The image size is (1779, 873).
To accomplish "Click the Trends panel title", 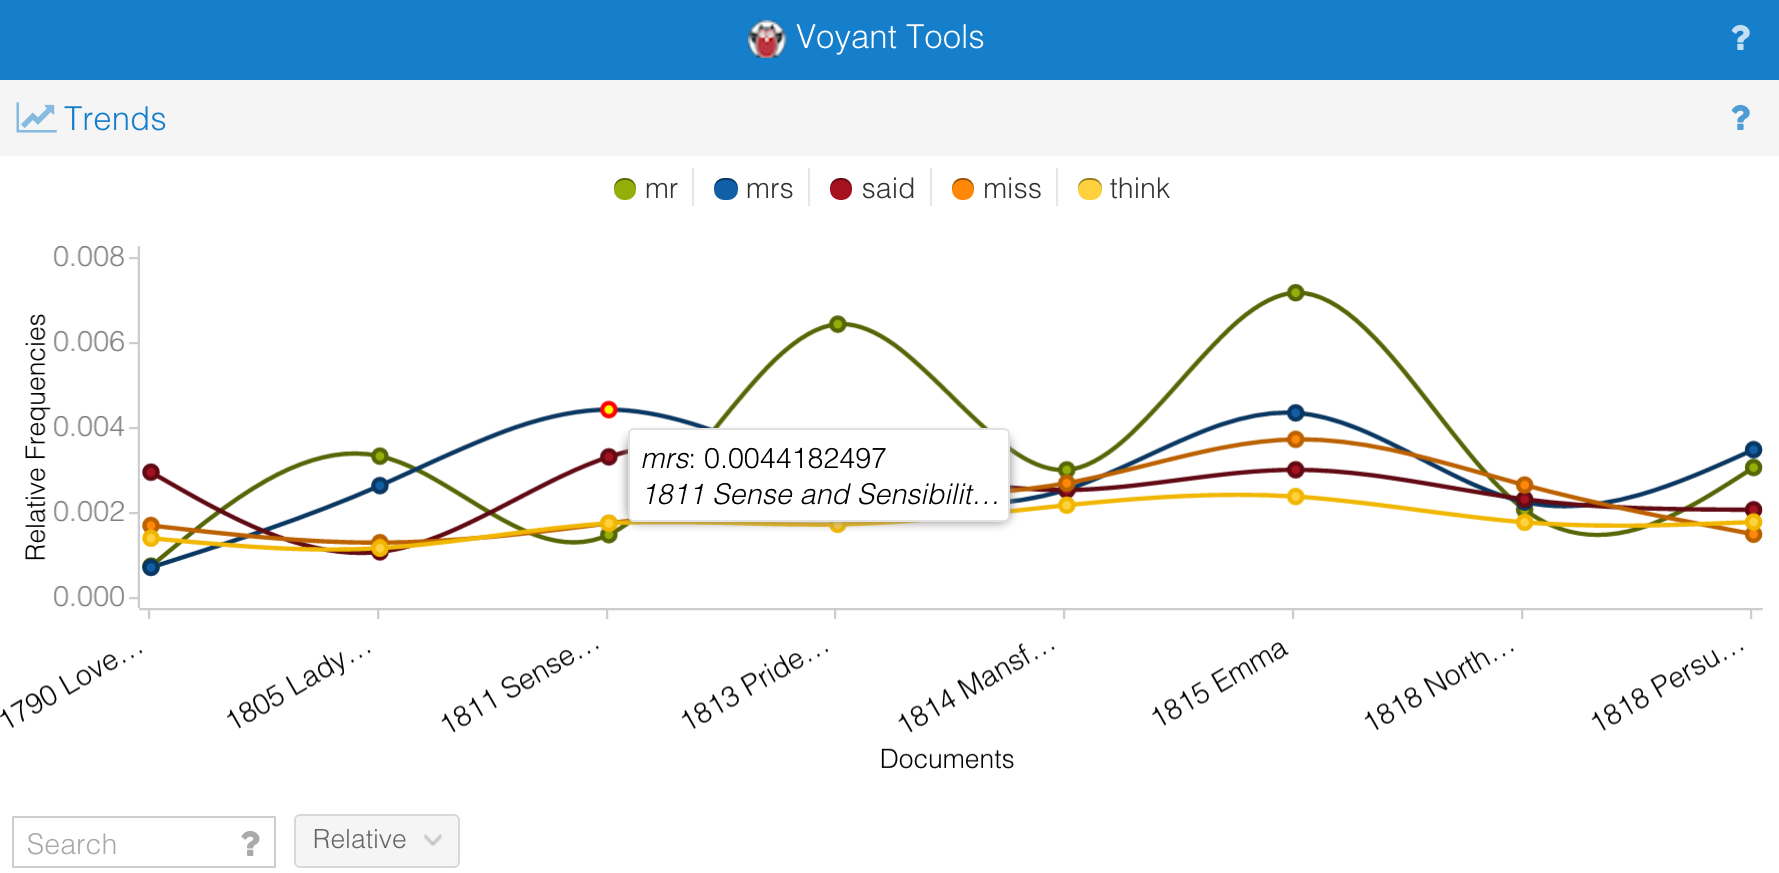I will [x=115, y=119].
